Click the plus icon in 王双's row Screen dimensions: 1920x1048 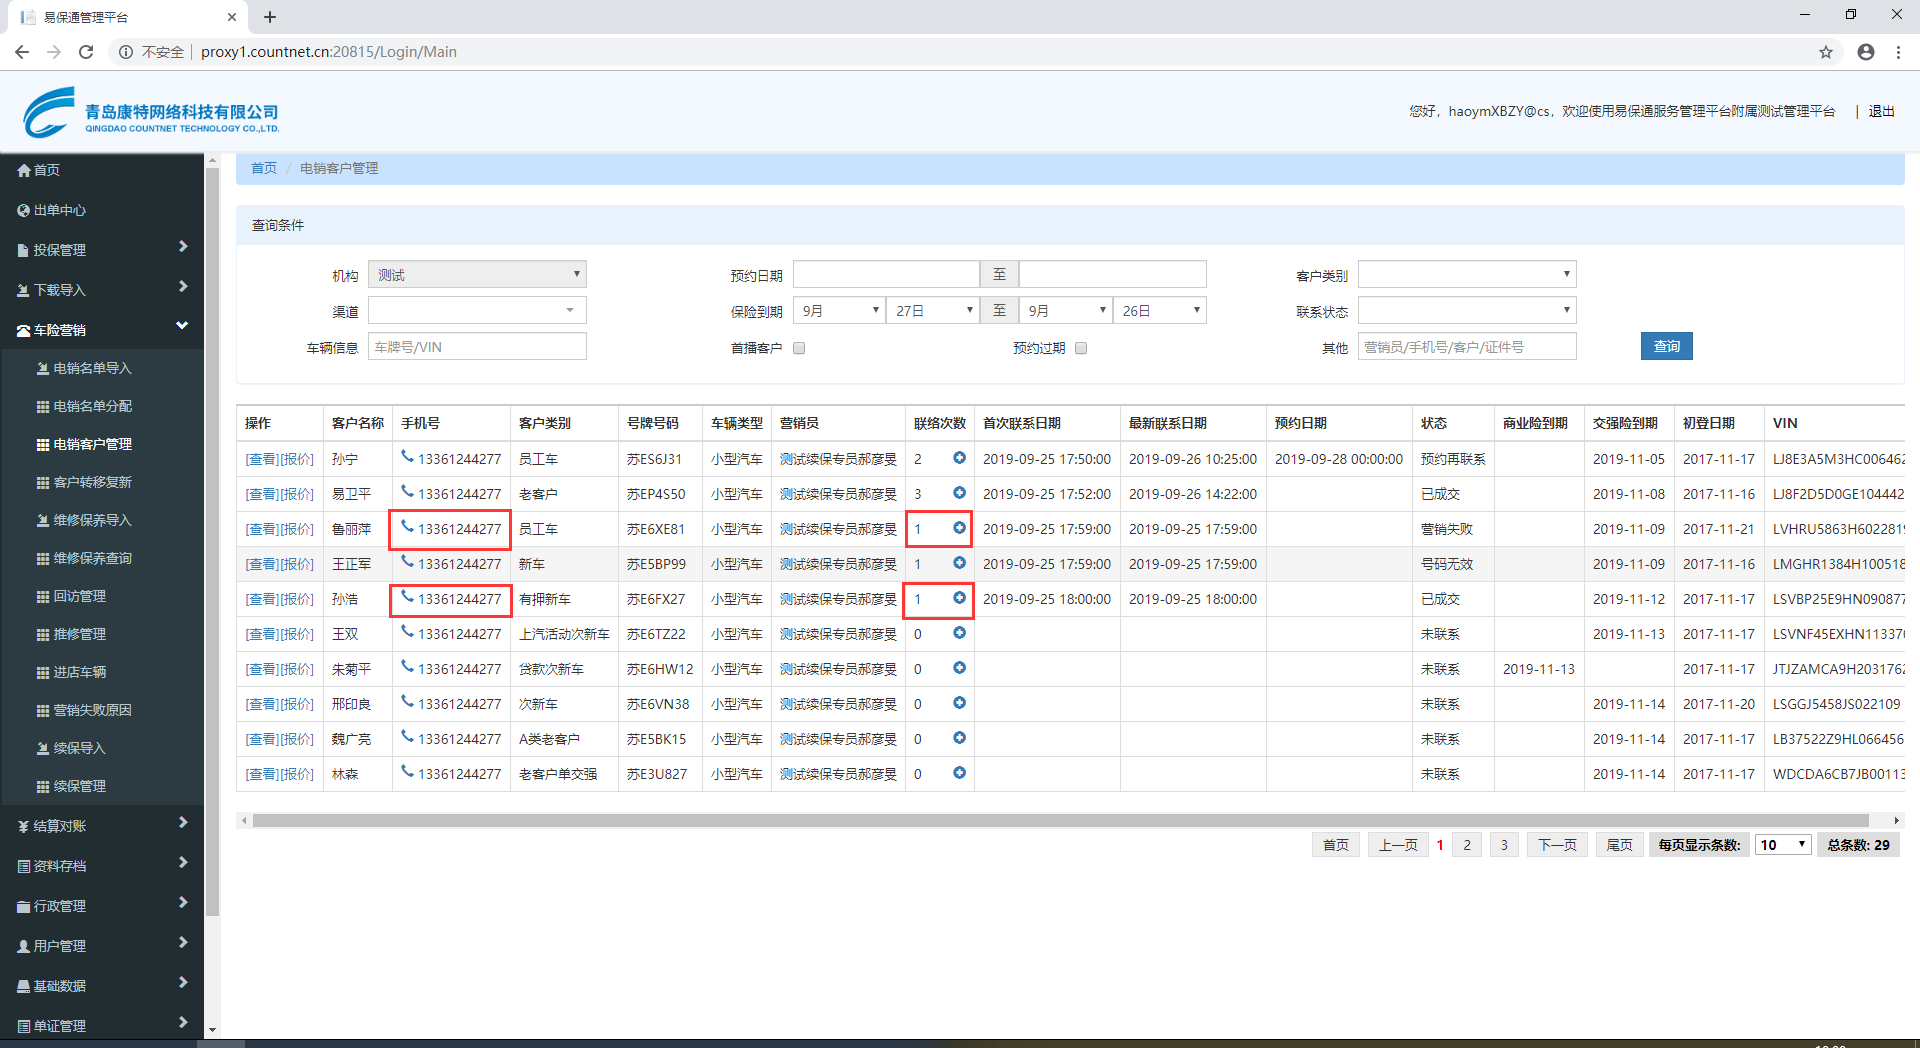[959, 633]
